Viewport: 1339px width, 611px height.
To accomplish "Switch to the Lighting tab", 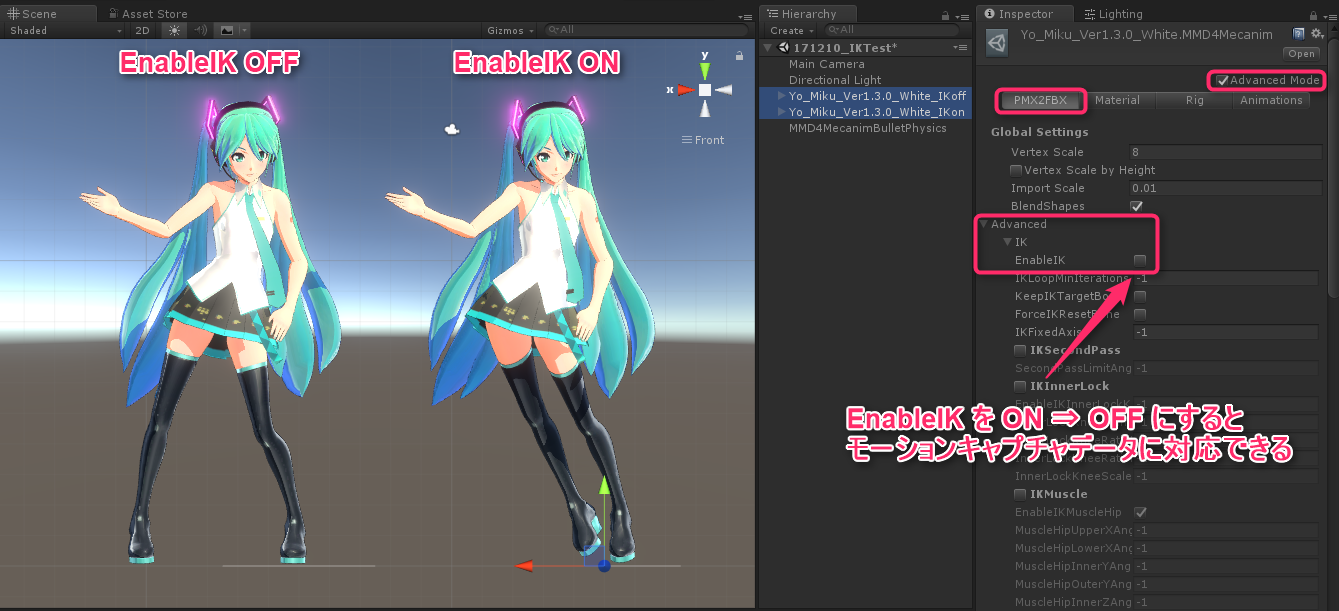I will [1113, 13].
